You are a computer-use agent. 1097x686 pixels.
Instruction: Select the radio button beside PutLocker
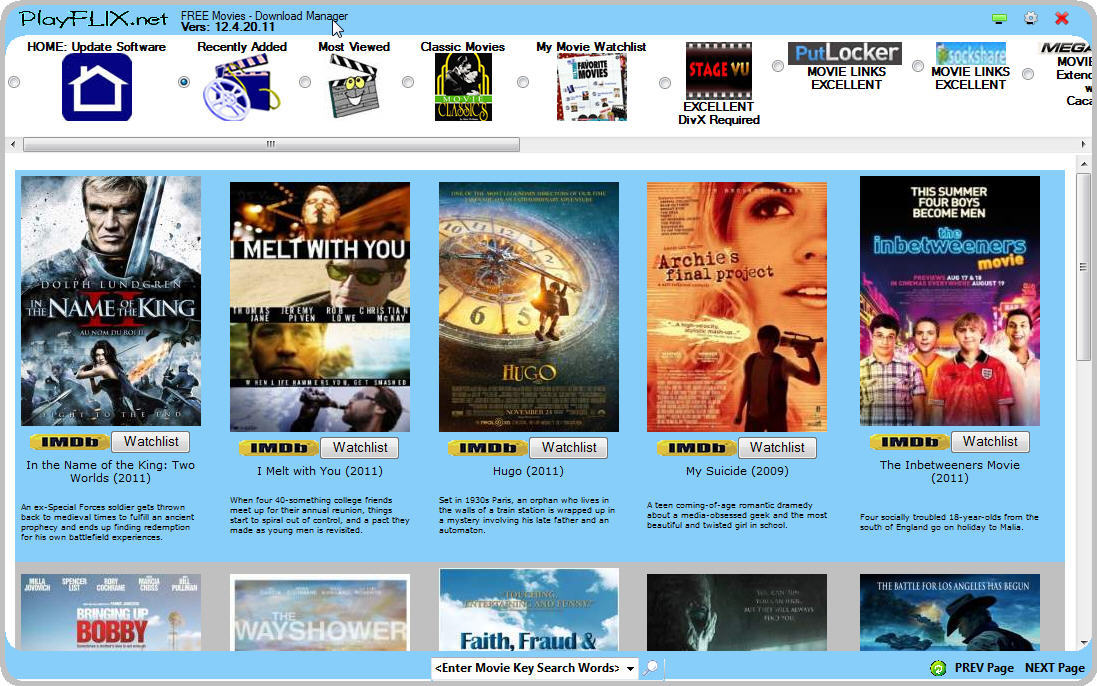coord(777,65)
